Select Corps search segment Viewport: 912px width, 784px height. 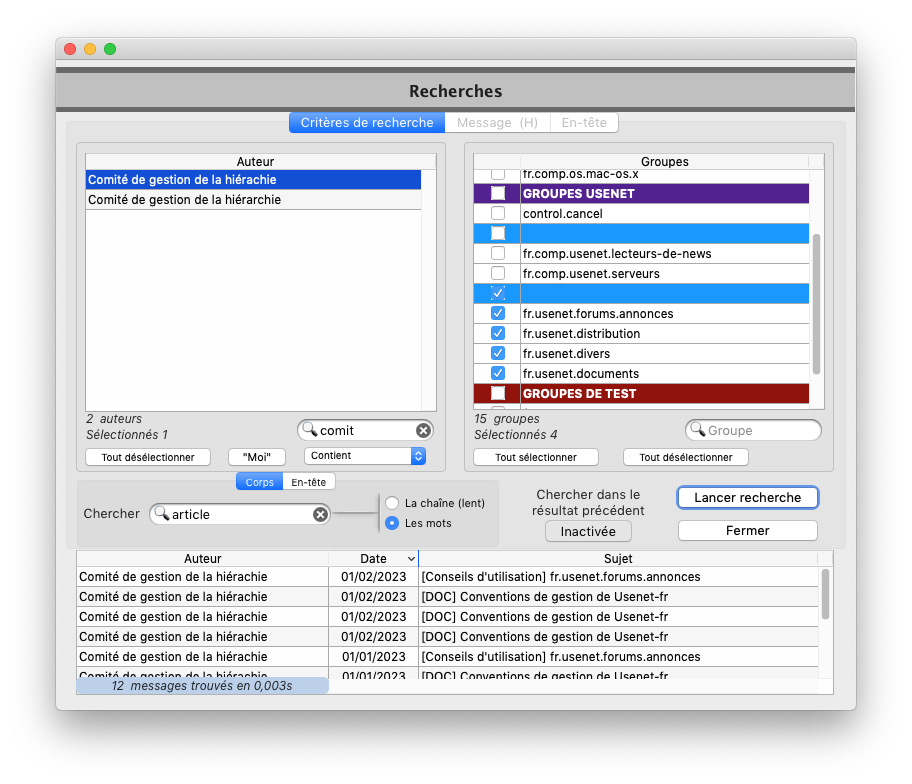(x=259, y=482)
